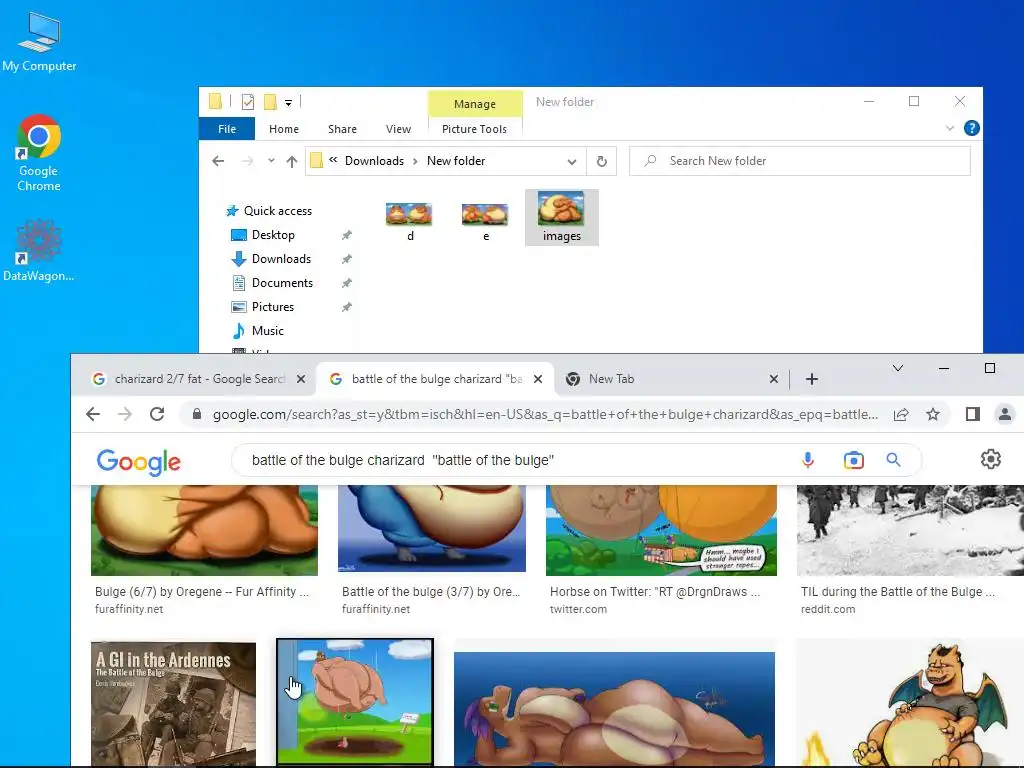
Task: Open Bulge (6/7) by Oregene result link
Action: [201, 592]
